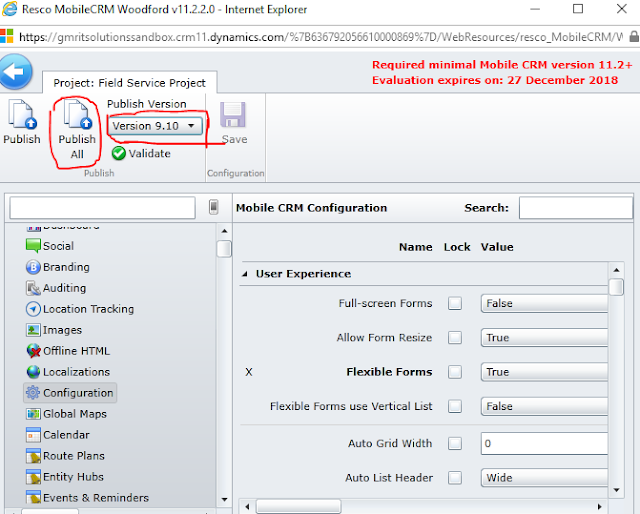Open the Location Tracking icon
The height and width of the screenshot is (514, 640).
[x=33, y=309]
